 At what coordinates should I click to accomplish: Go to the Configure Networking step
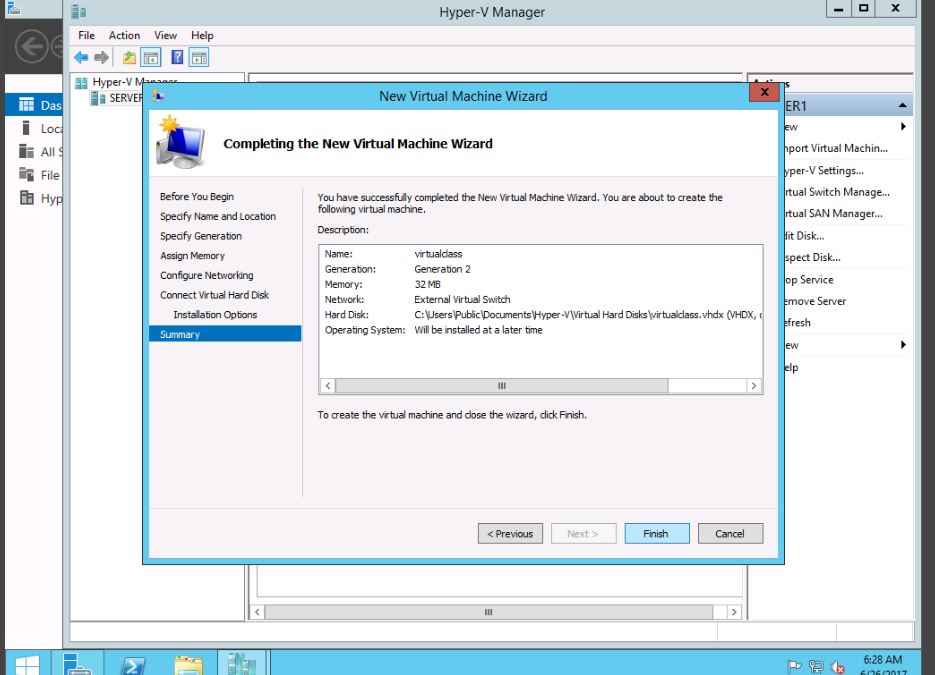pos(206,275)
